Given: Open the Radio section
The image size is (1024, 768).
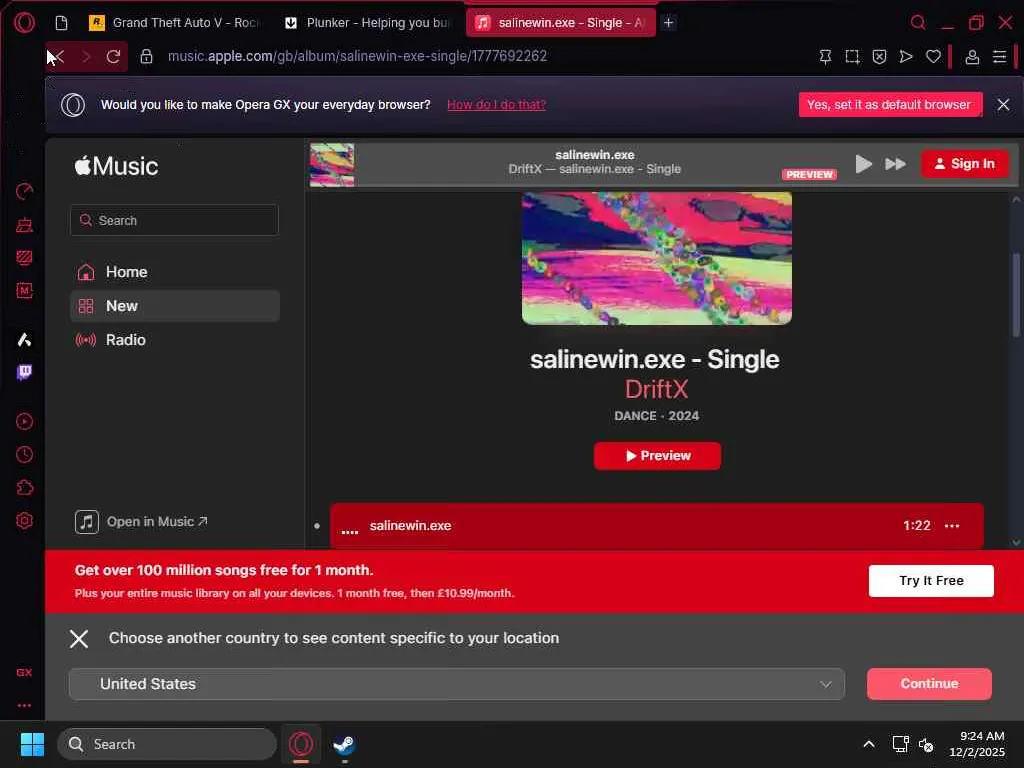Looking at the screenshot, I should tap(174, 340).
